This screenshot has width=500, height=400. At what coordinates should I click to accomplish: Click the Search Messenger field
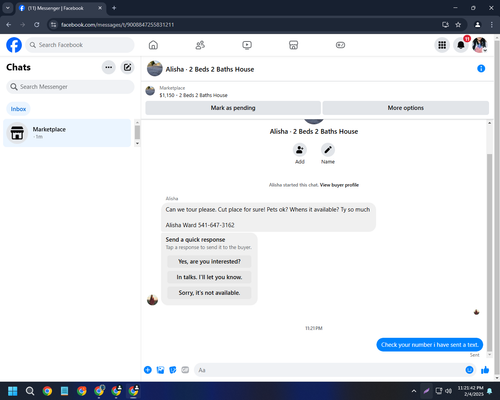coord(70,87)
